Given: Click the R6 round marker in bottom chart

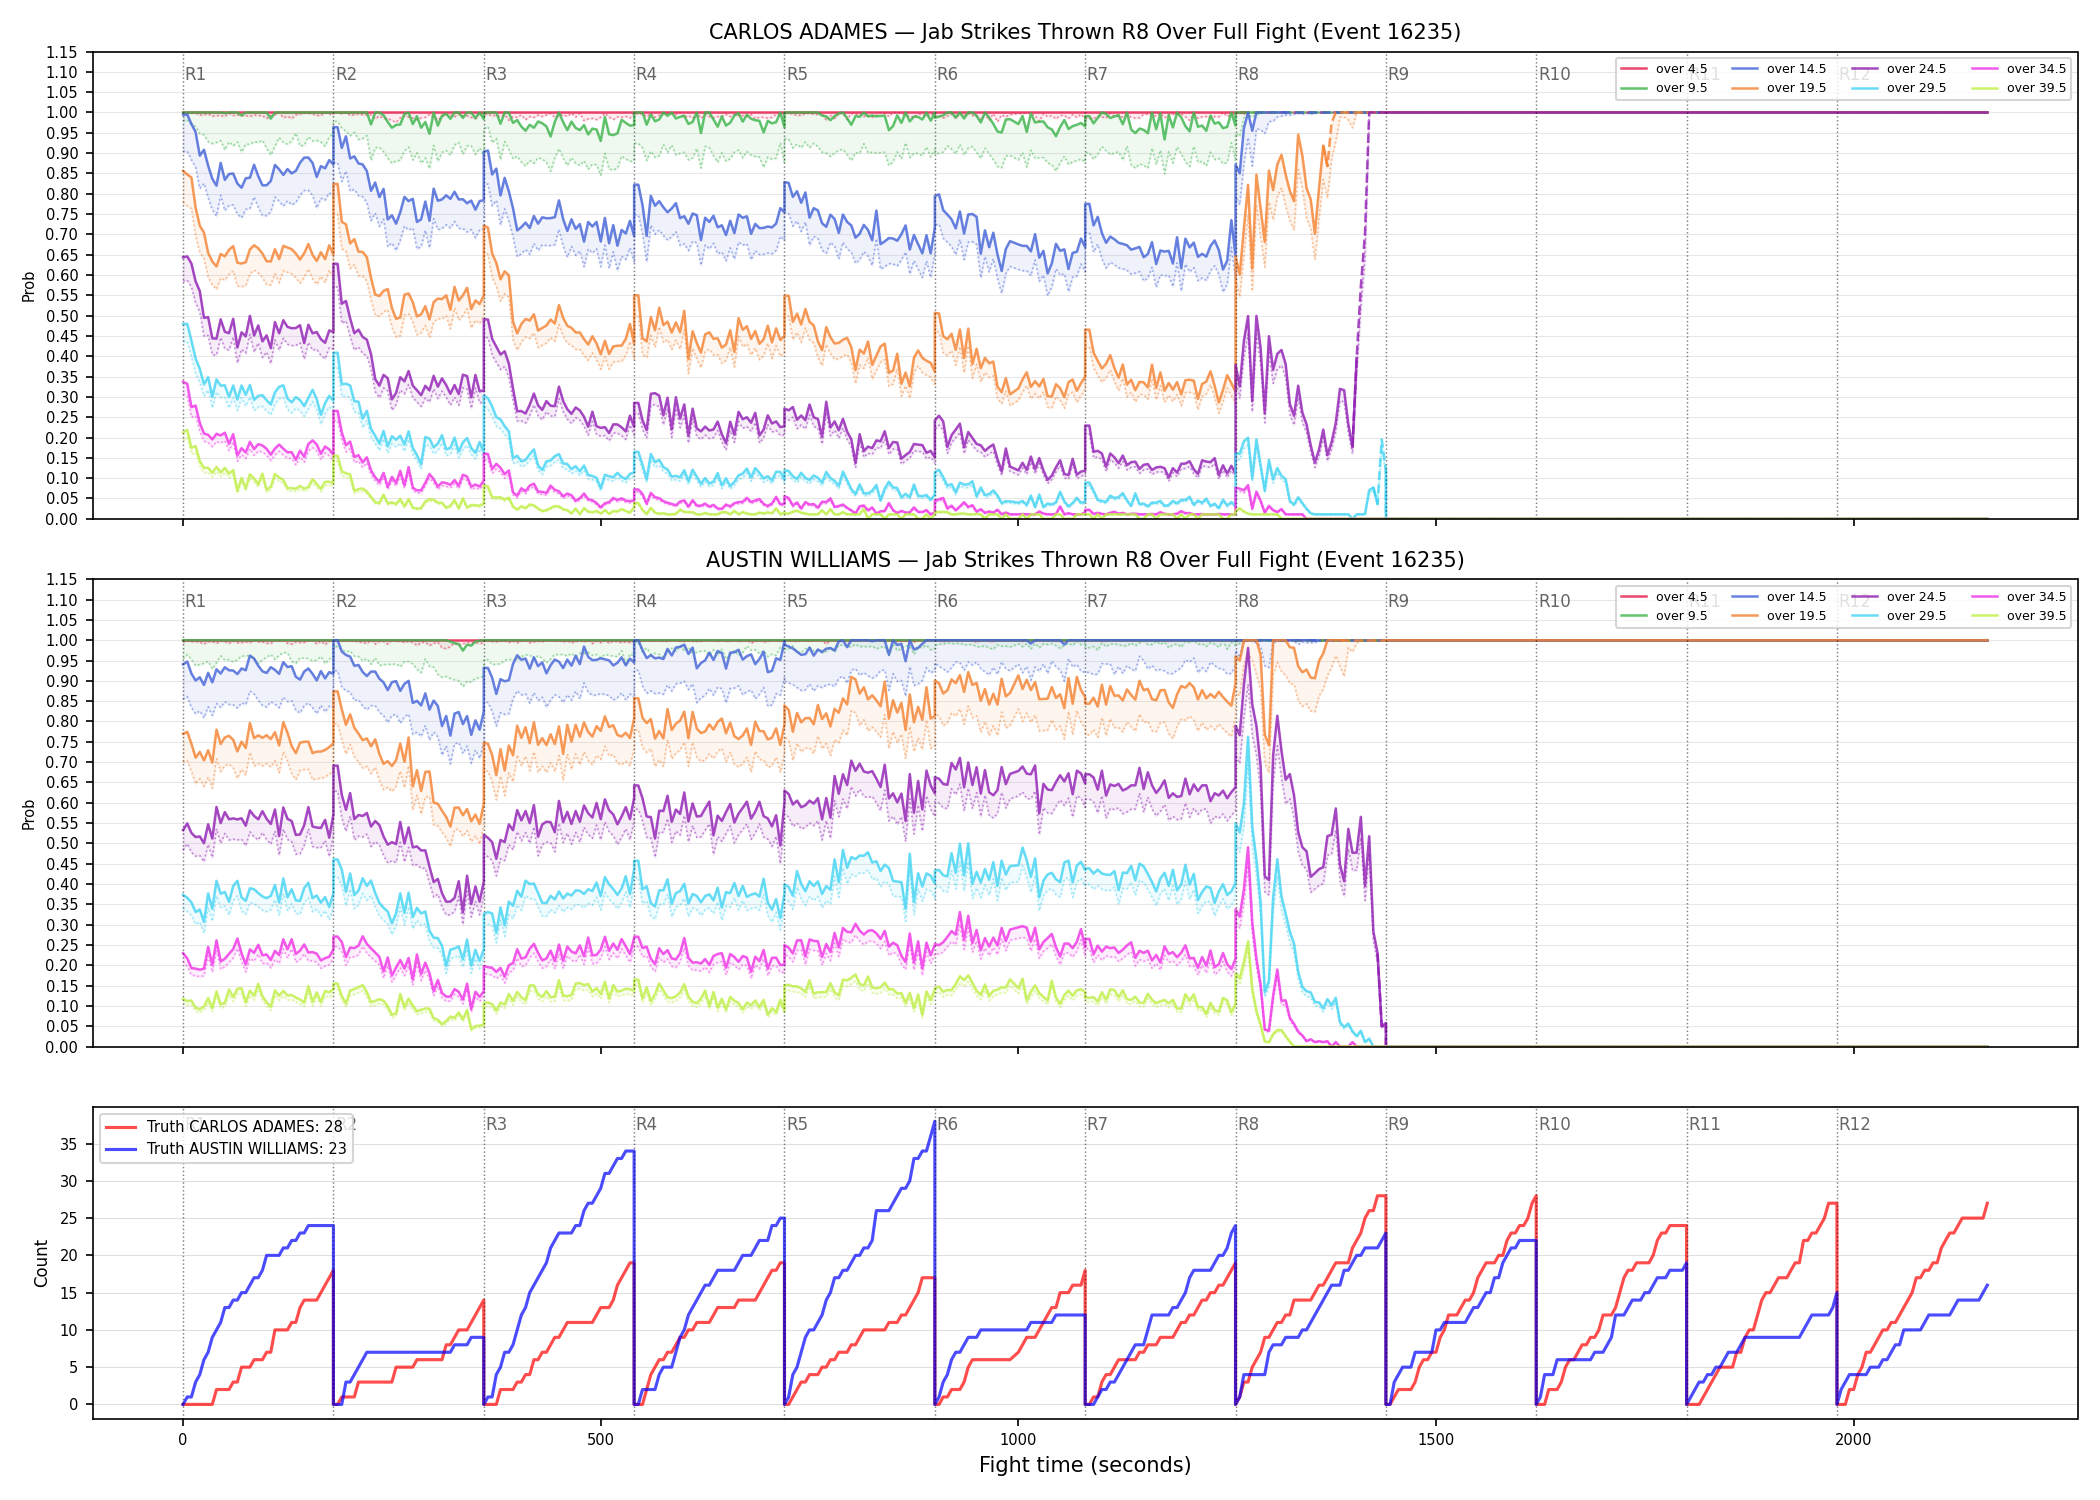Looking at the screenshot, I should click(947, 1124).
